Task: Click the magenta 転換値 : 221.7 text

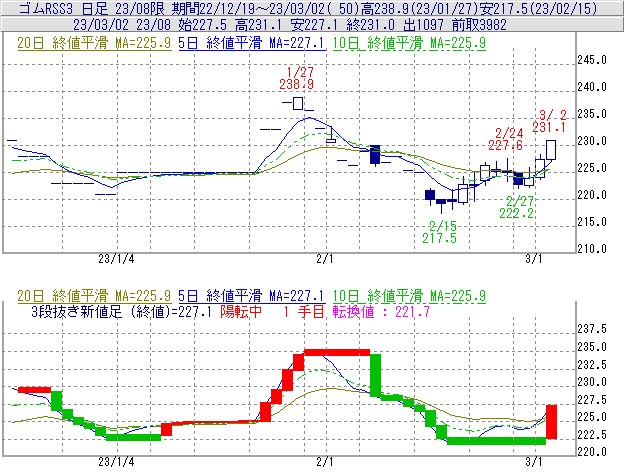Action: (x=382, y=311)
